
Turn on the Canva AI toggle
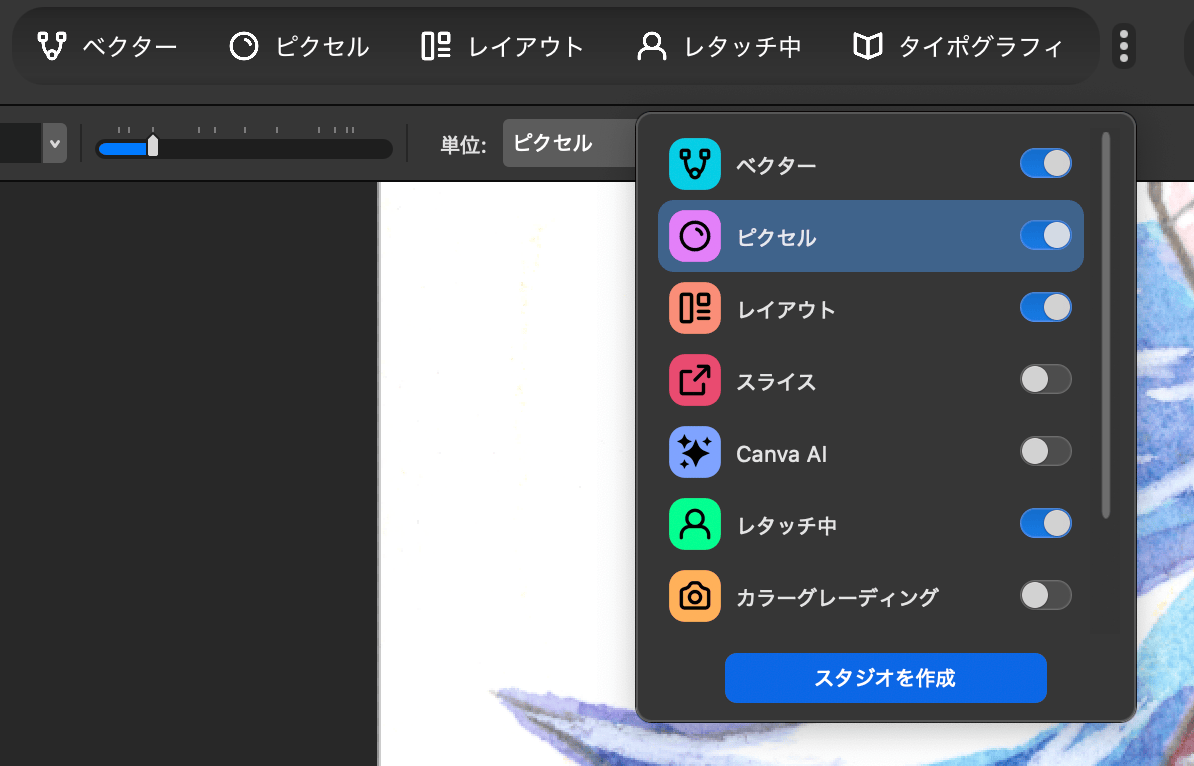[x=1045, y=452]
